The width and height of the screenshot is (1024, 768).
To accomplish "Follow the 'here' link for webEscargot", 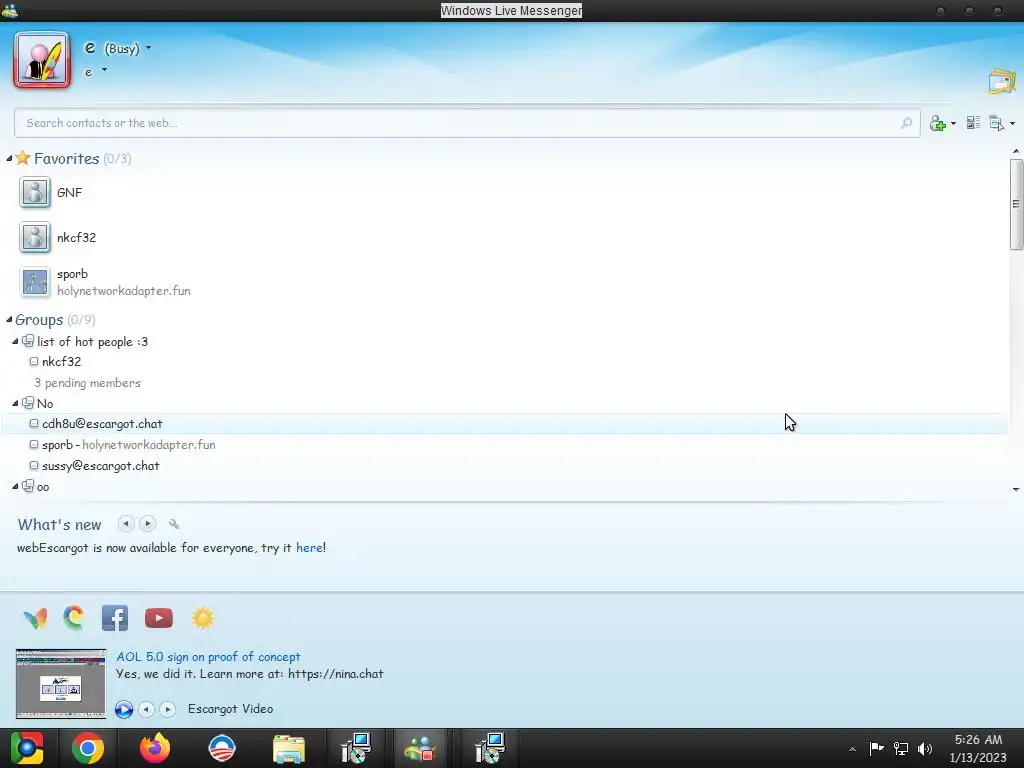I will pos(309,547).
